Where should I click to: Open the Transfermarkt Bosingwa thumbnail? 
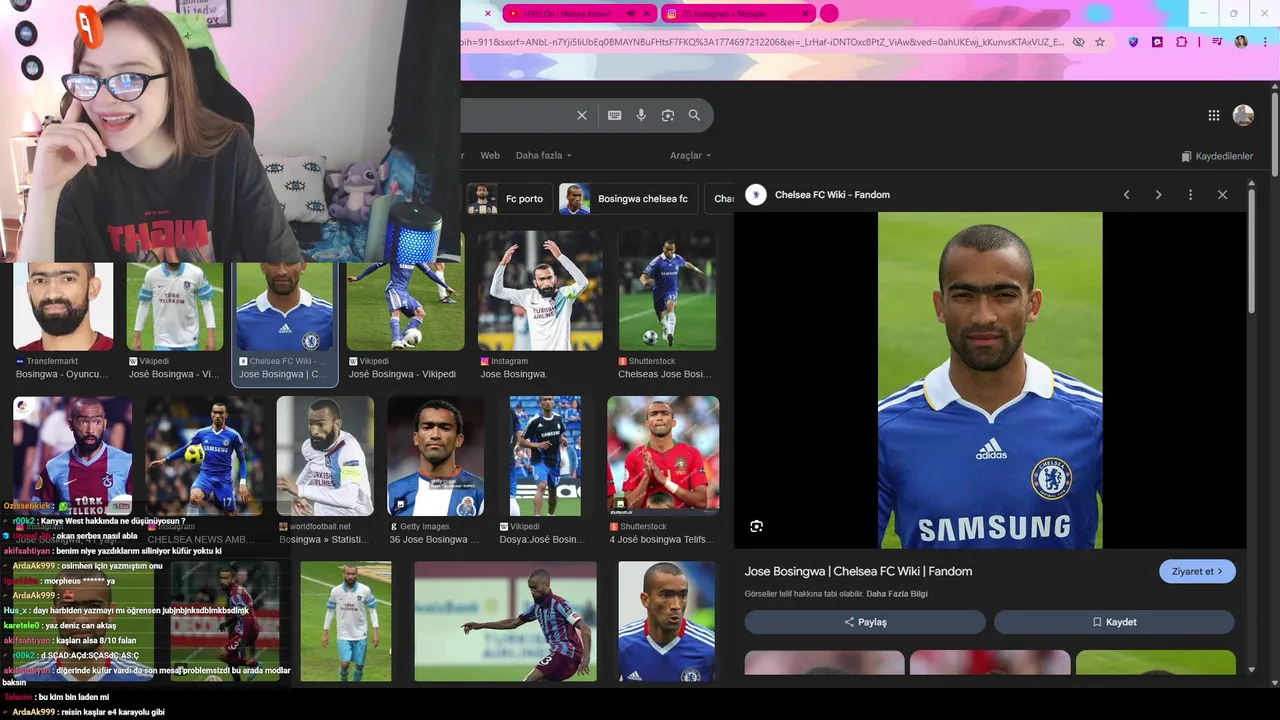pyautogui.click(x=64, y=306)
